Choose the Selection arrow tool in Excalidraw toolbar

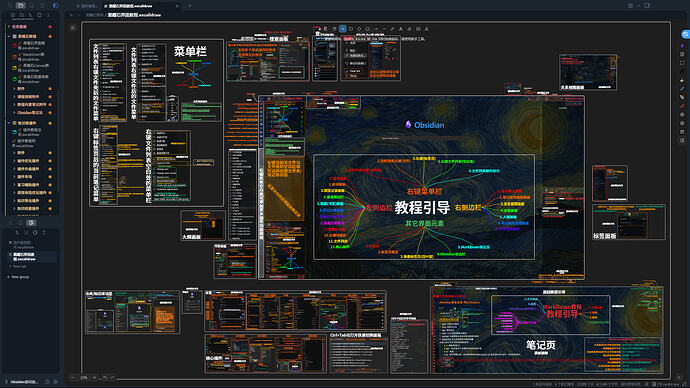pyautogui.click(x=343, y=29)
